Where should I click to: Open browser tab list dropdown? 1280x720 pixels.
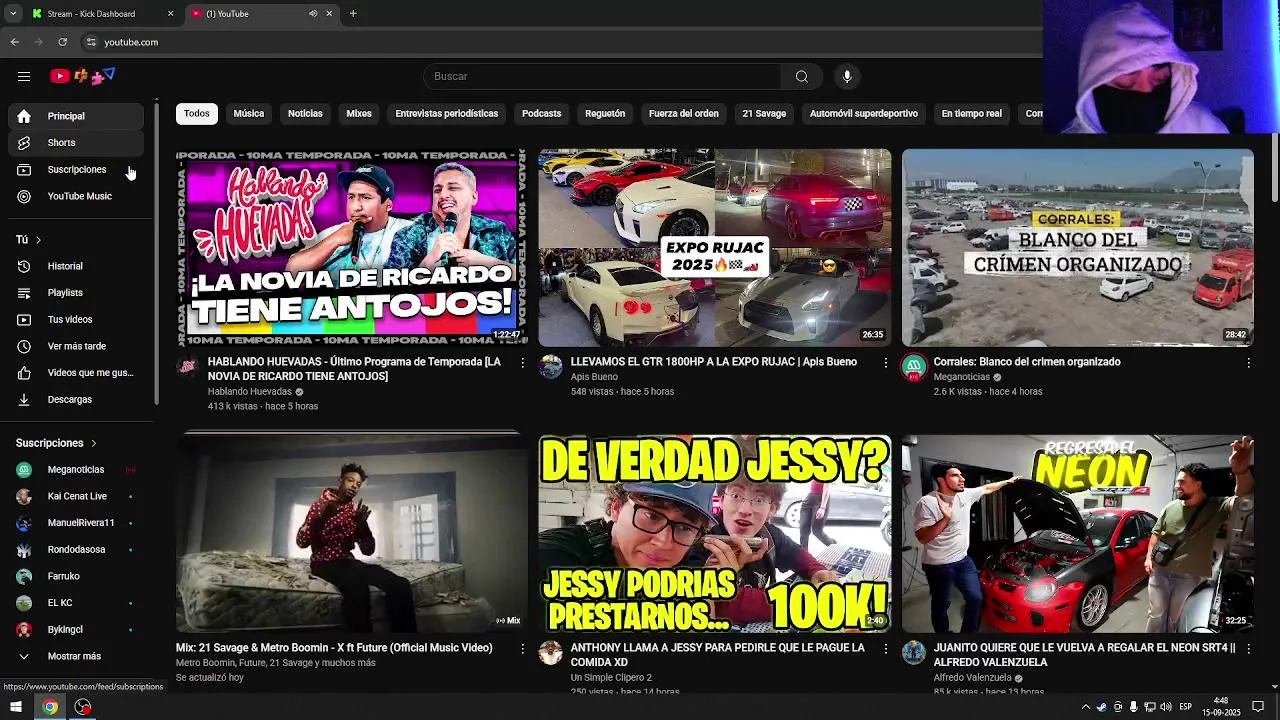(13, 14)
